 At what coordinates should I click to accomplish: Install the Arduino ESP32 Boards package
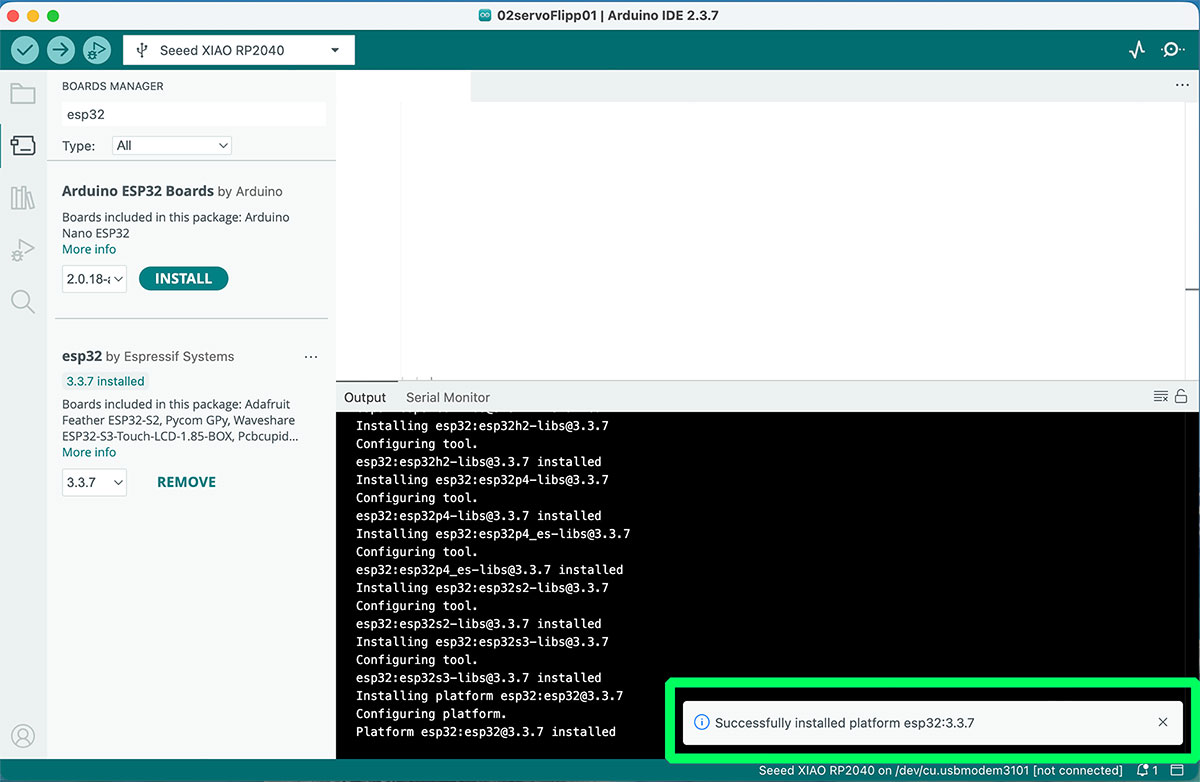click(x=183, y=279)
